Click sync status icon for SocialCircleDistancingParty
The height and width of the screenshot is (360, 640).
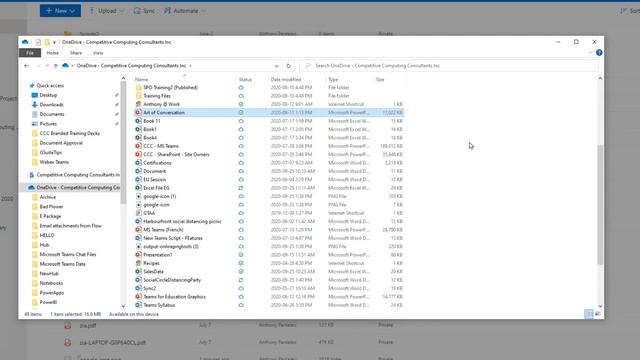[x=241, y=280]
